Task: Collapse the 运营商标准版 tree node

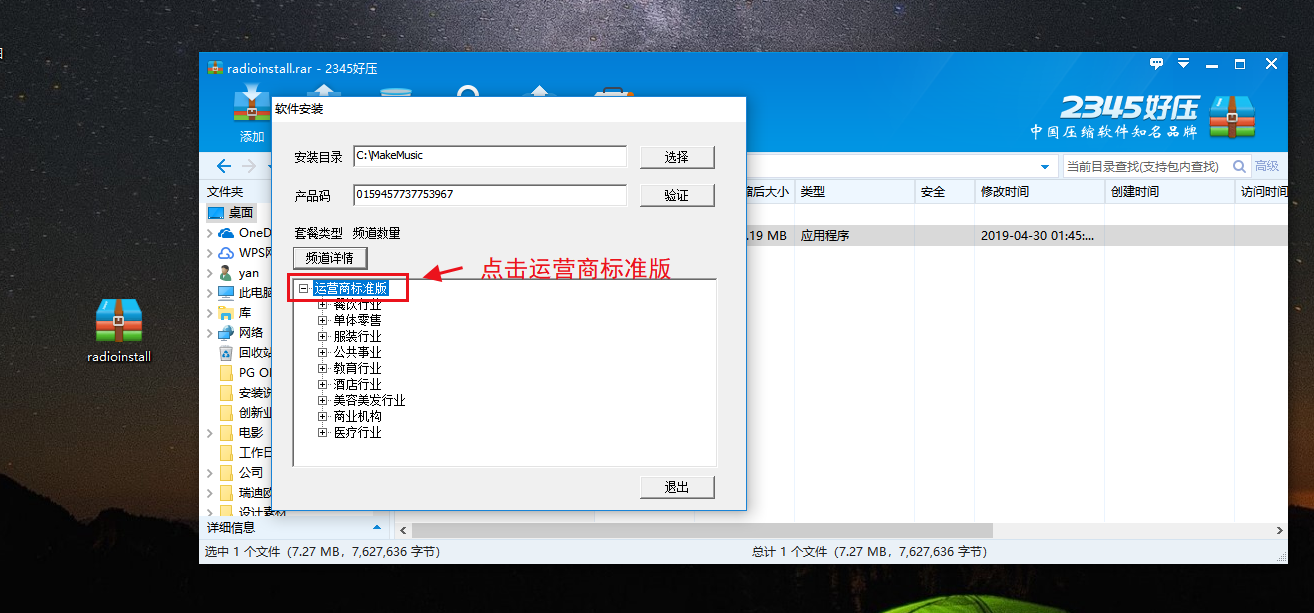Action: tap(303, 288)
